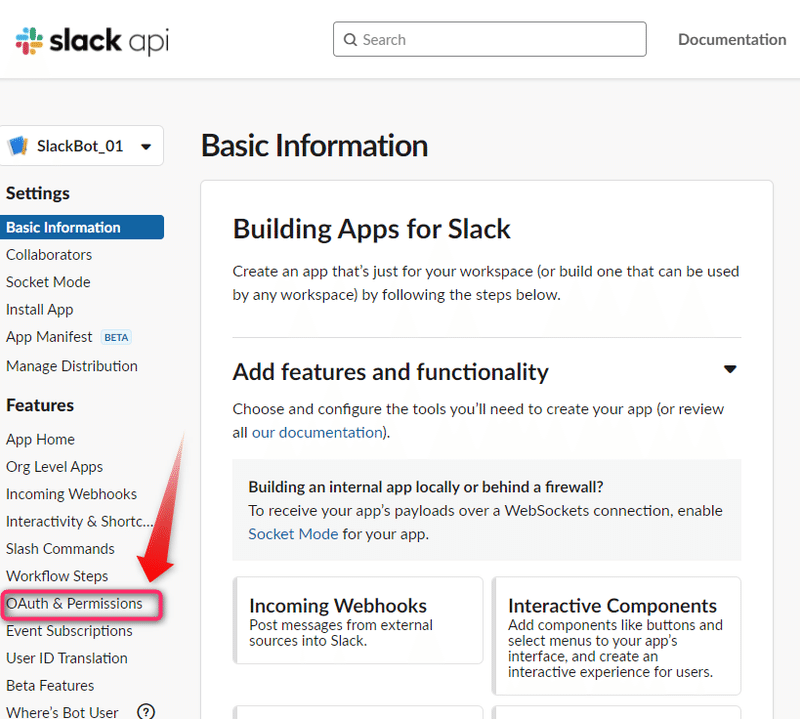This screenshot has height=719, width=800.
Task: Open Manage Distribution settings
Action: click(72, 366)
